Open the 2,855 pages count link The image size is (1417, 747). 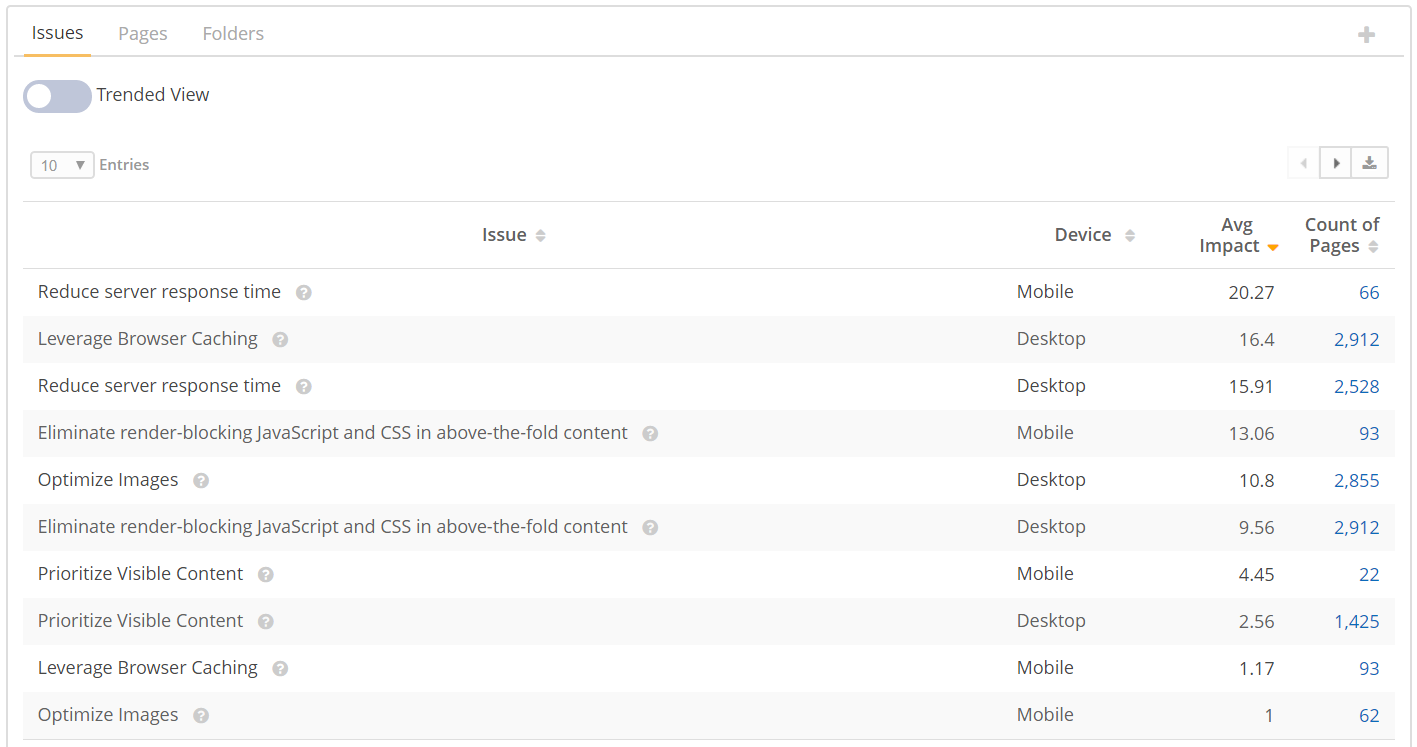1356,480
